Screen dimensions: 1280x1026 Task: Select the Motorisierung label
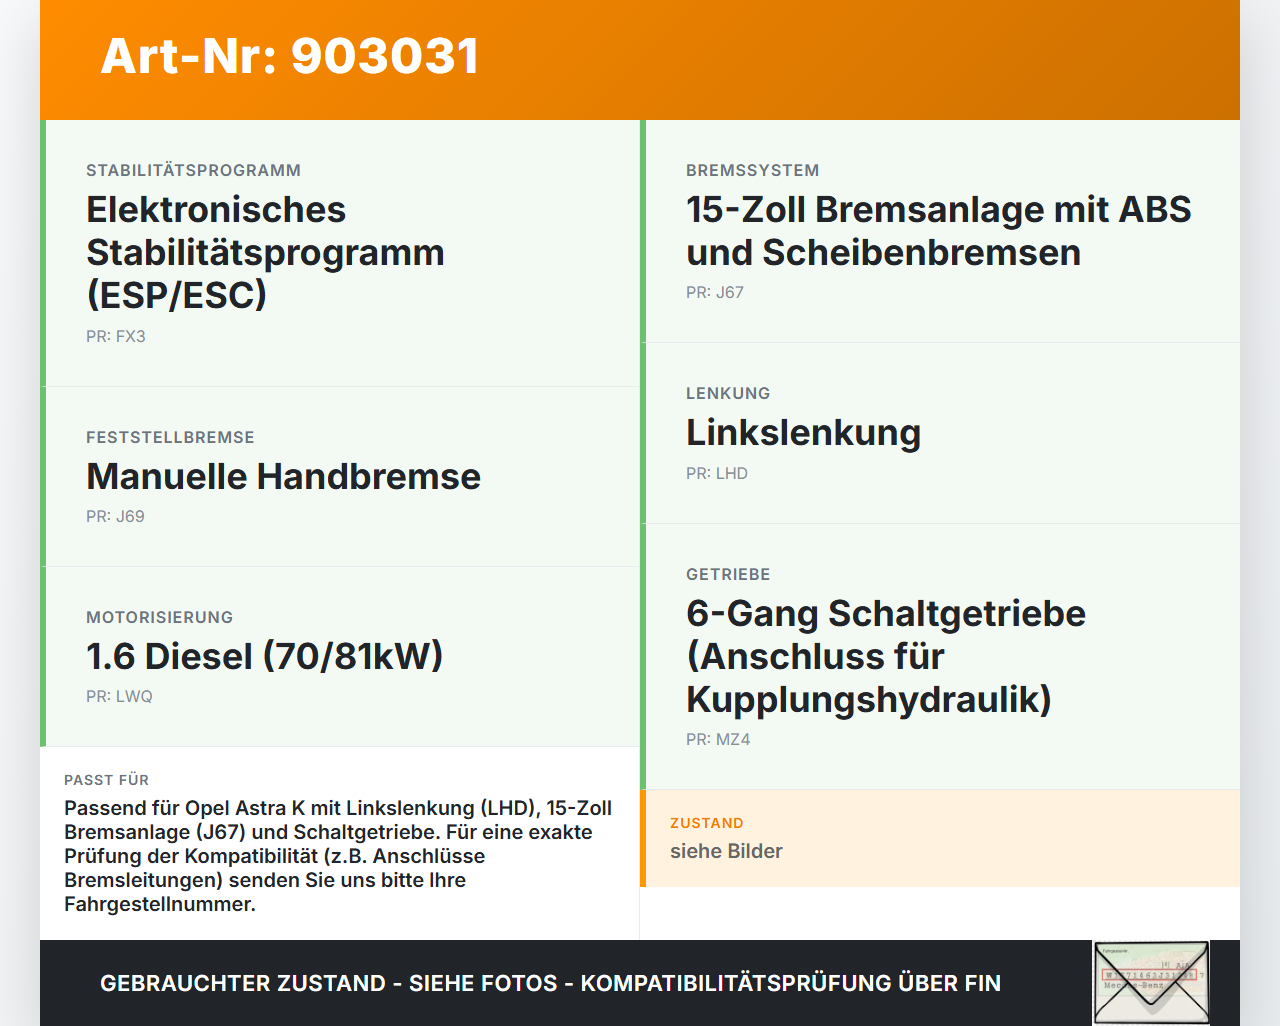pos(159,618)
